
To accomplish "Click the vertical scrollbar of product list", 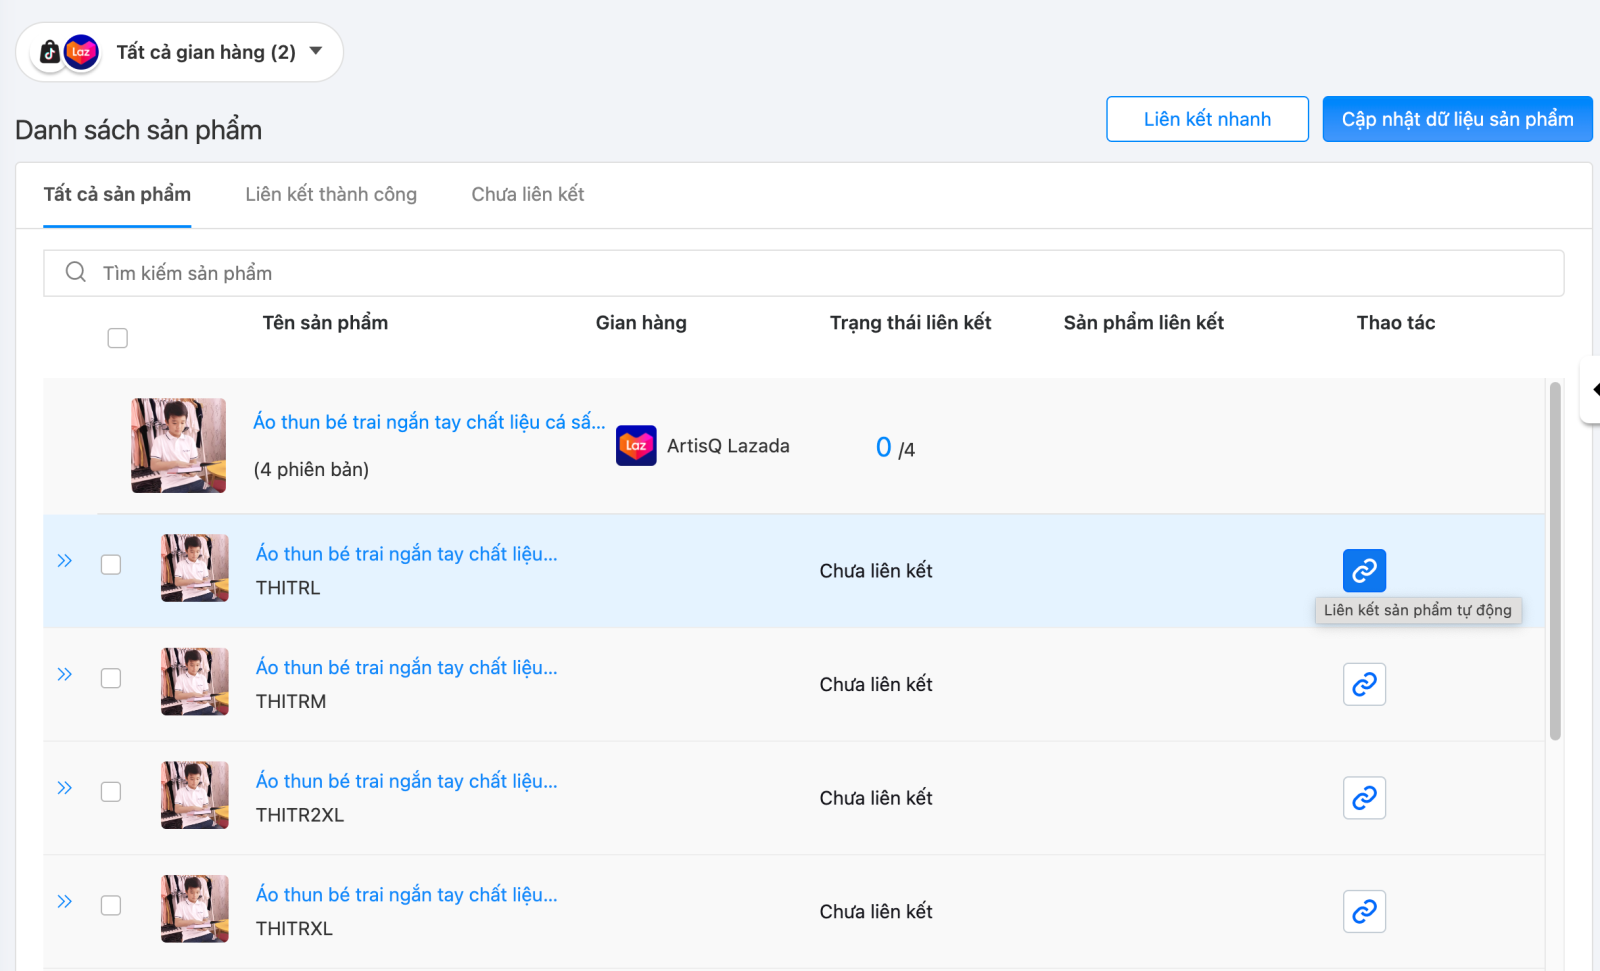I will 1555,560.
